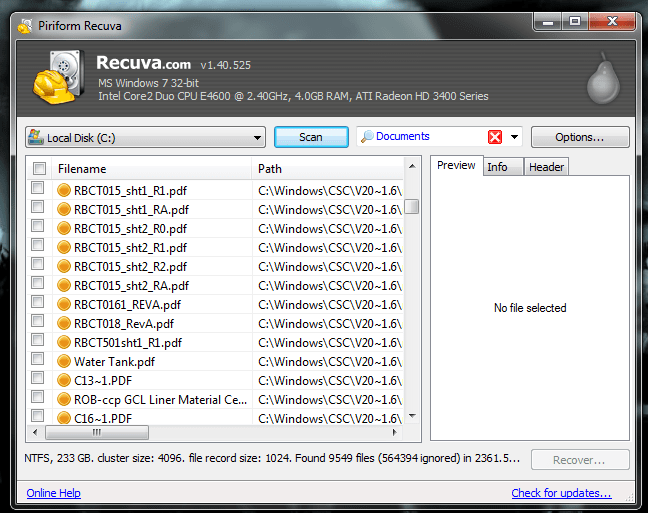Screen dimensions: 648x513
Task: Sort by the Path column header
Action: coord(327,169)
